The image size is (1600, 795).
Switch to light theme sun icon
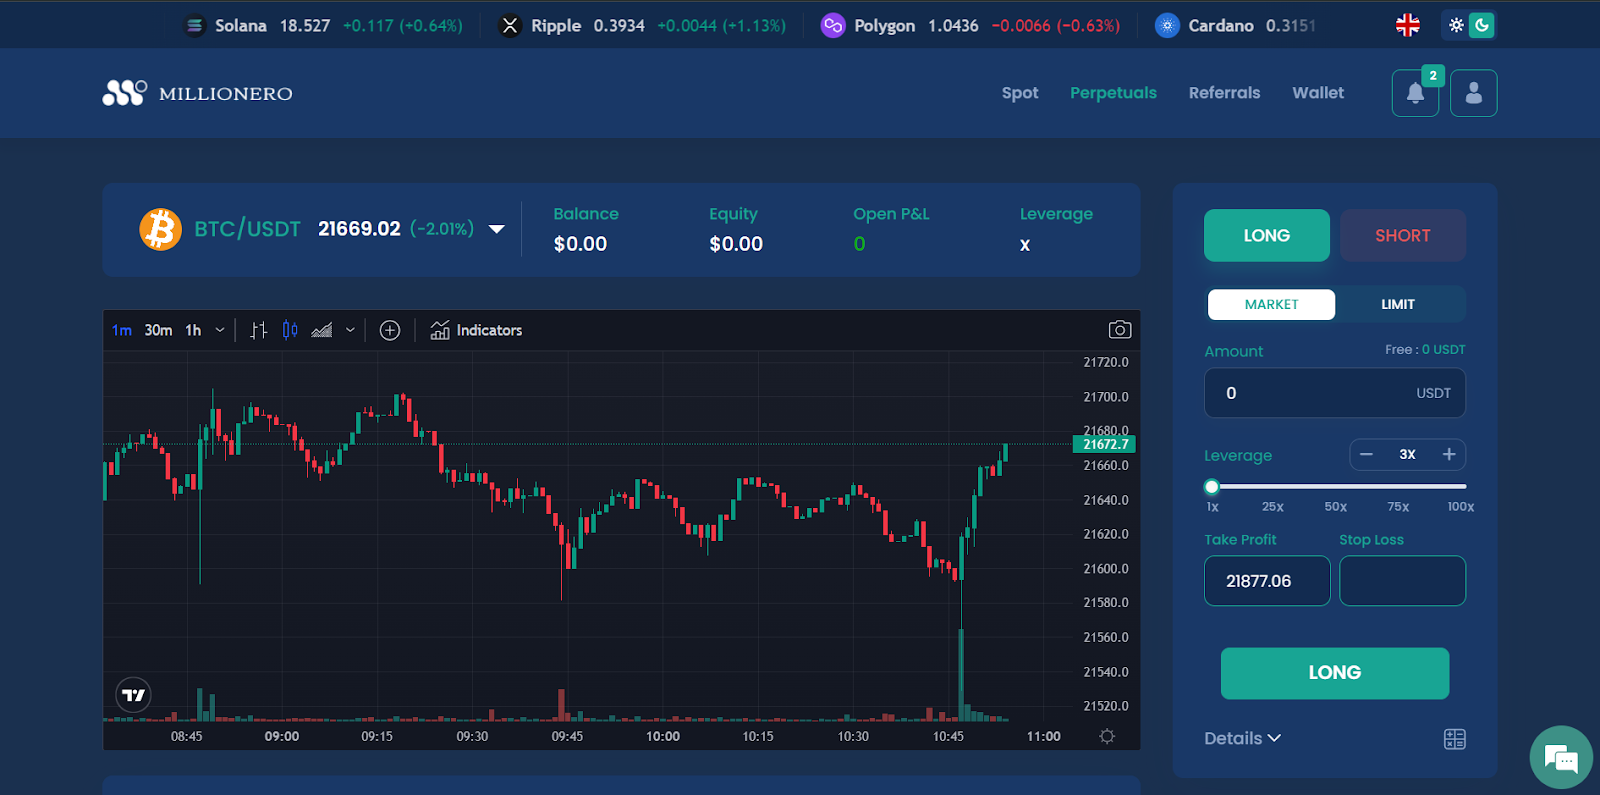[1456, 25]
